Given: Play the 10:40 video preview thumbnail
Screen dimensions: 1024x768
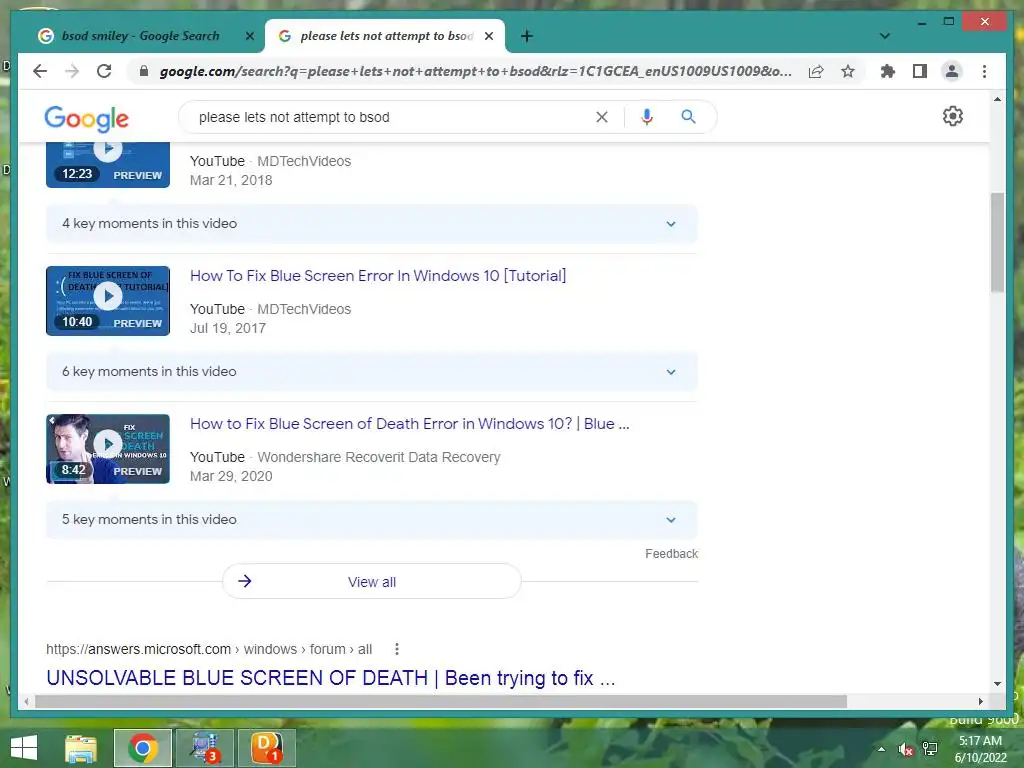Looking at the screenshot, I should point(108,301).
